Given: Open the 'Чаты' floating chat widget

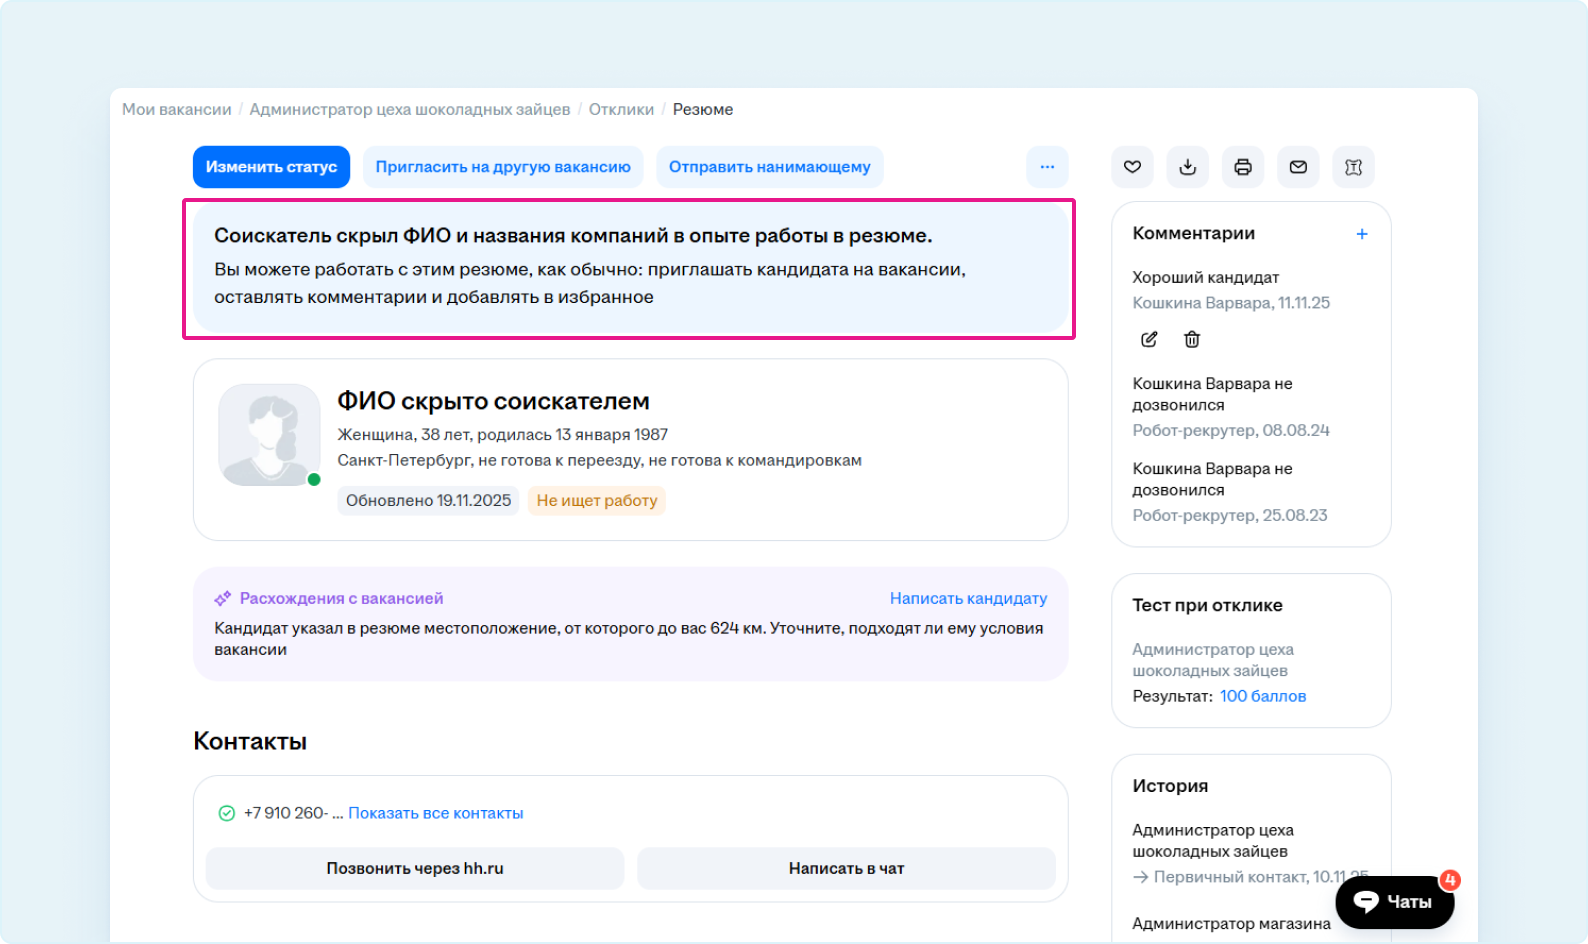Looking at the screenshot, I should point(1394,902).
